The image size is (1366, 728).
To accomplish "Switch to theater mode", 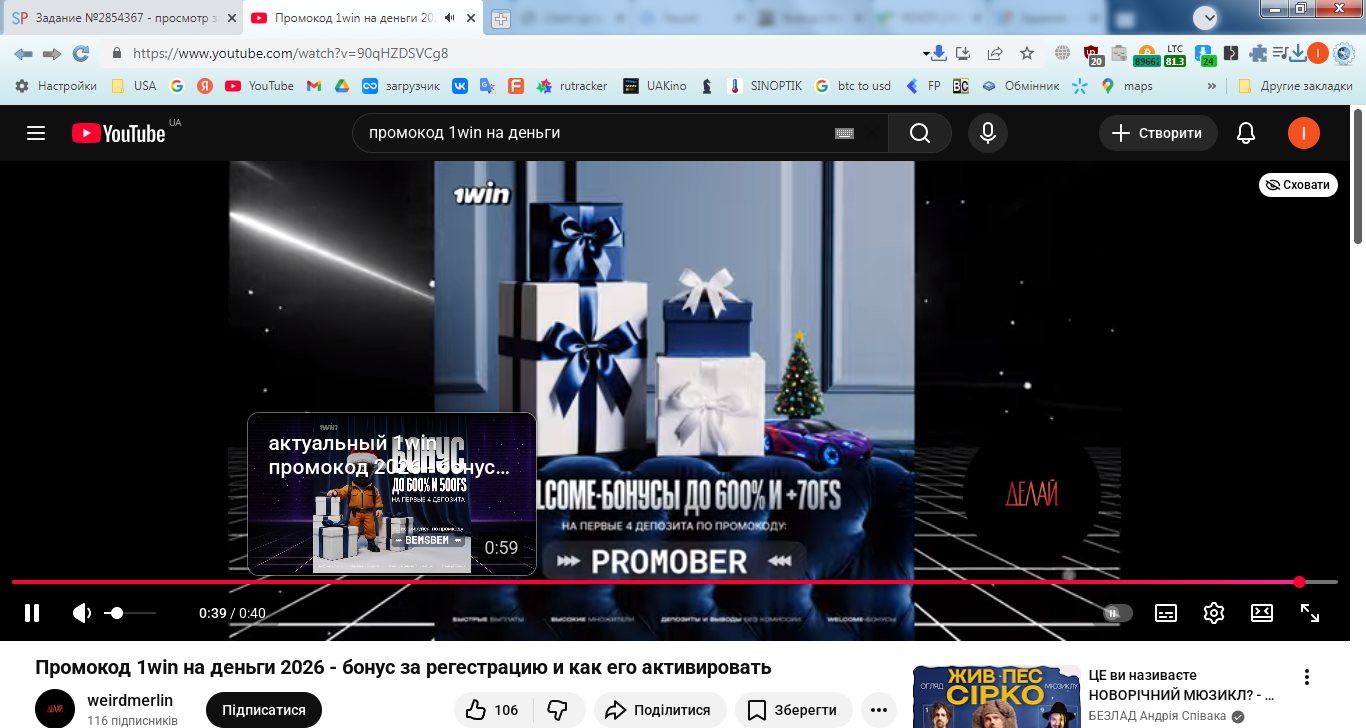I will click(1262, 613).
